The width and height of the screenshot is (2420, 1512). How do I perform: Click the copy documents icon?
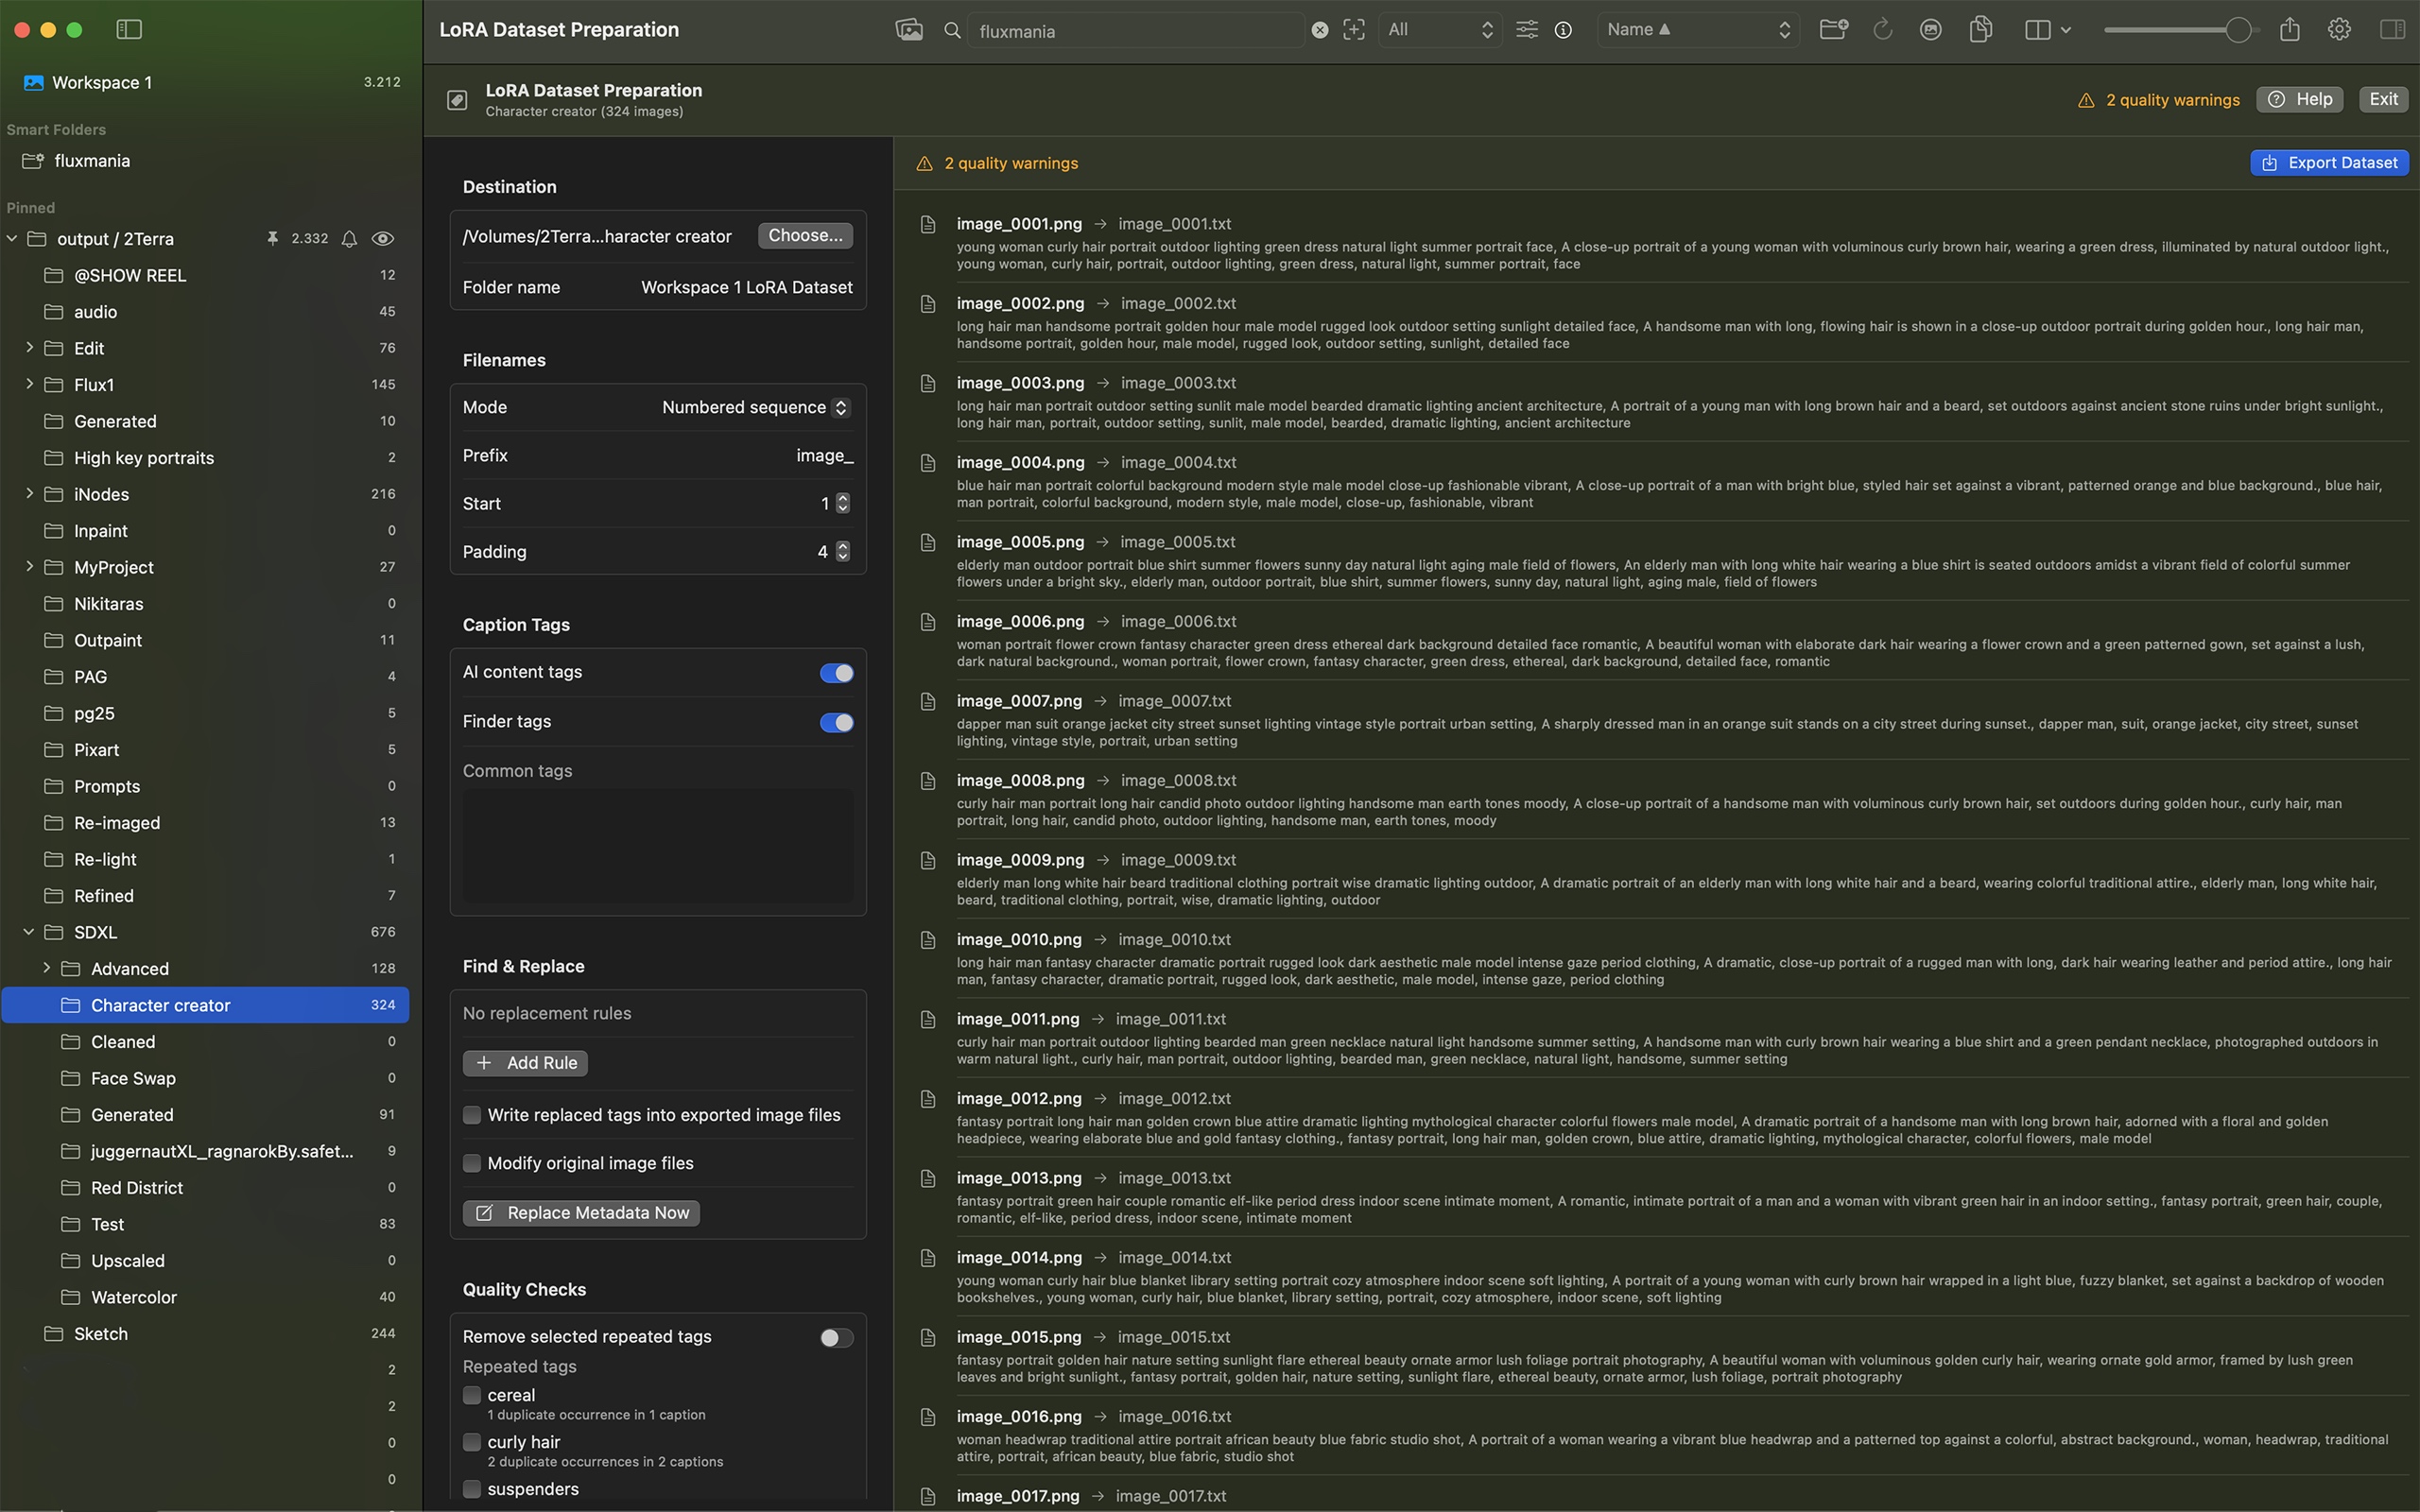point(1980,30)
